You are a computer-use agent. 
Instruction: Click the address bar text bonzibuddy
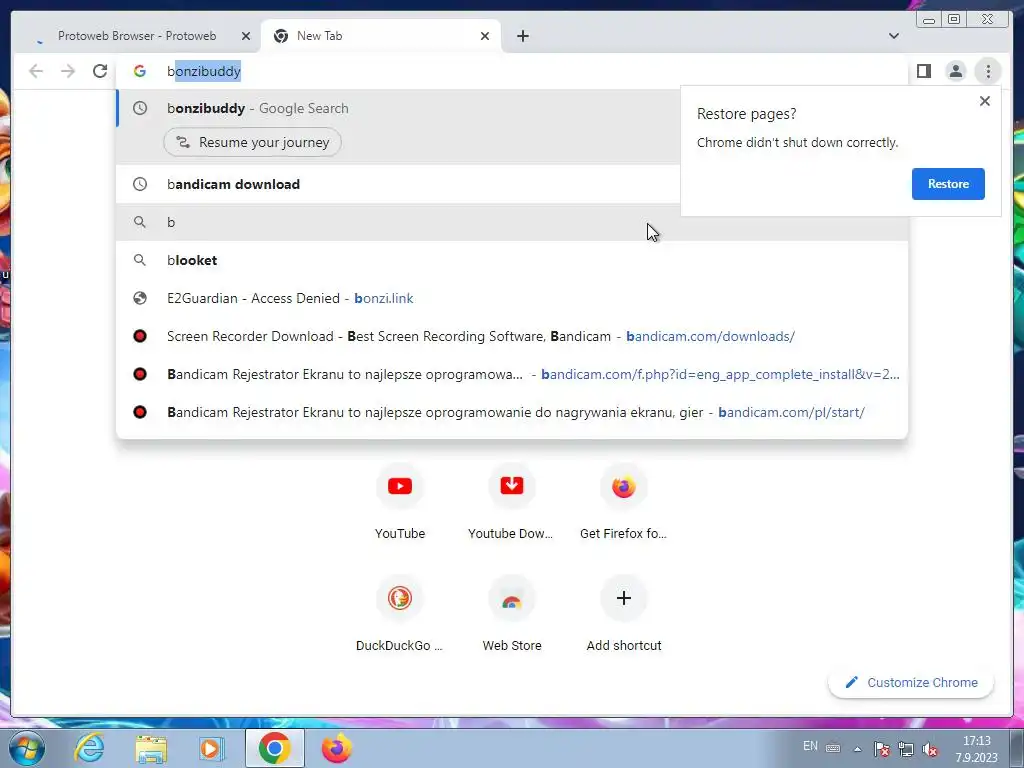coord(204,71)
